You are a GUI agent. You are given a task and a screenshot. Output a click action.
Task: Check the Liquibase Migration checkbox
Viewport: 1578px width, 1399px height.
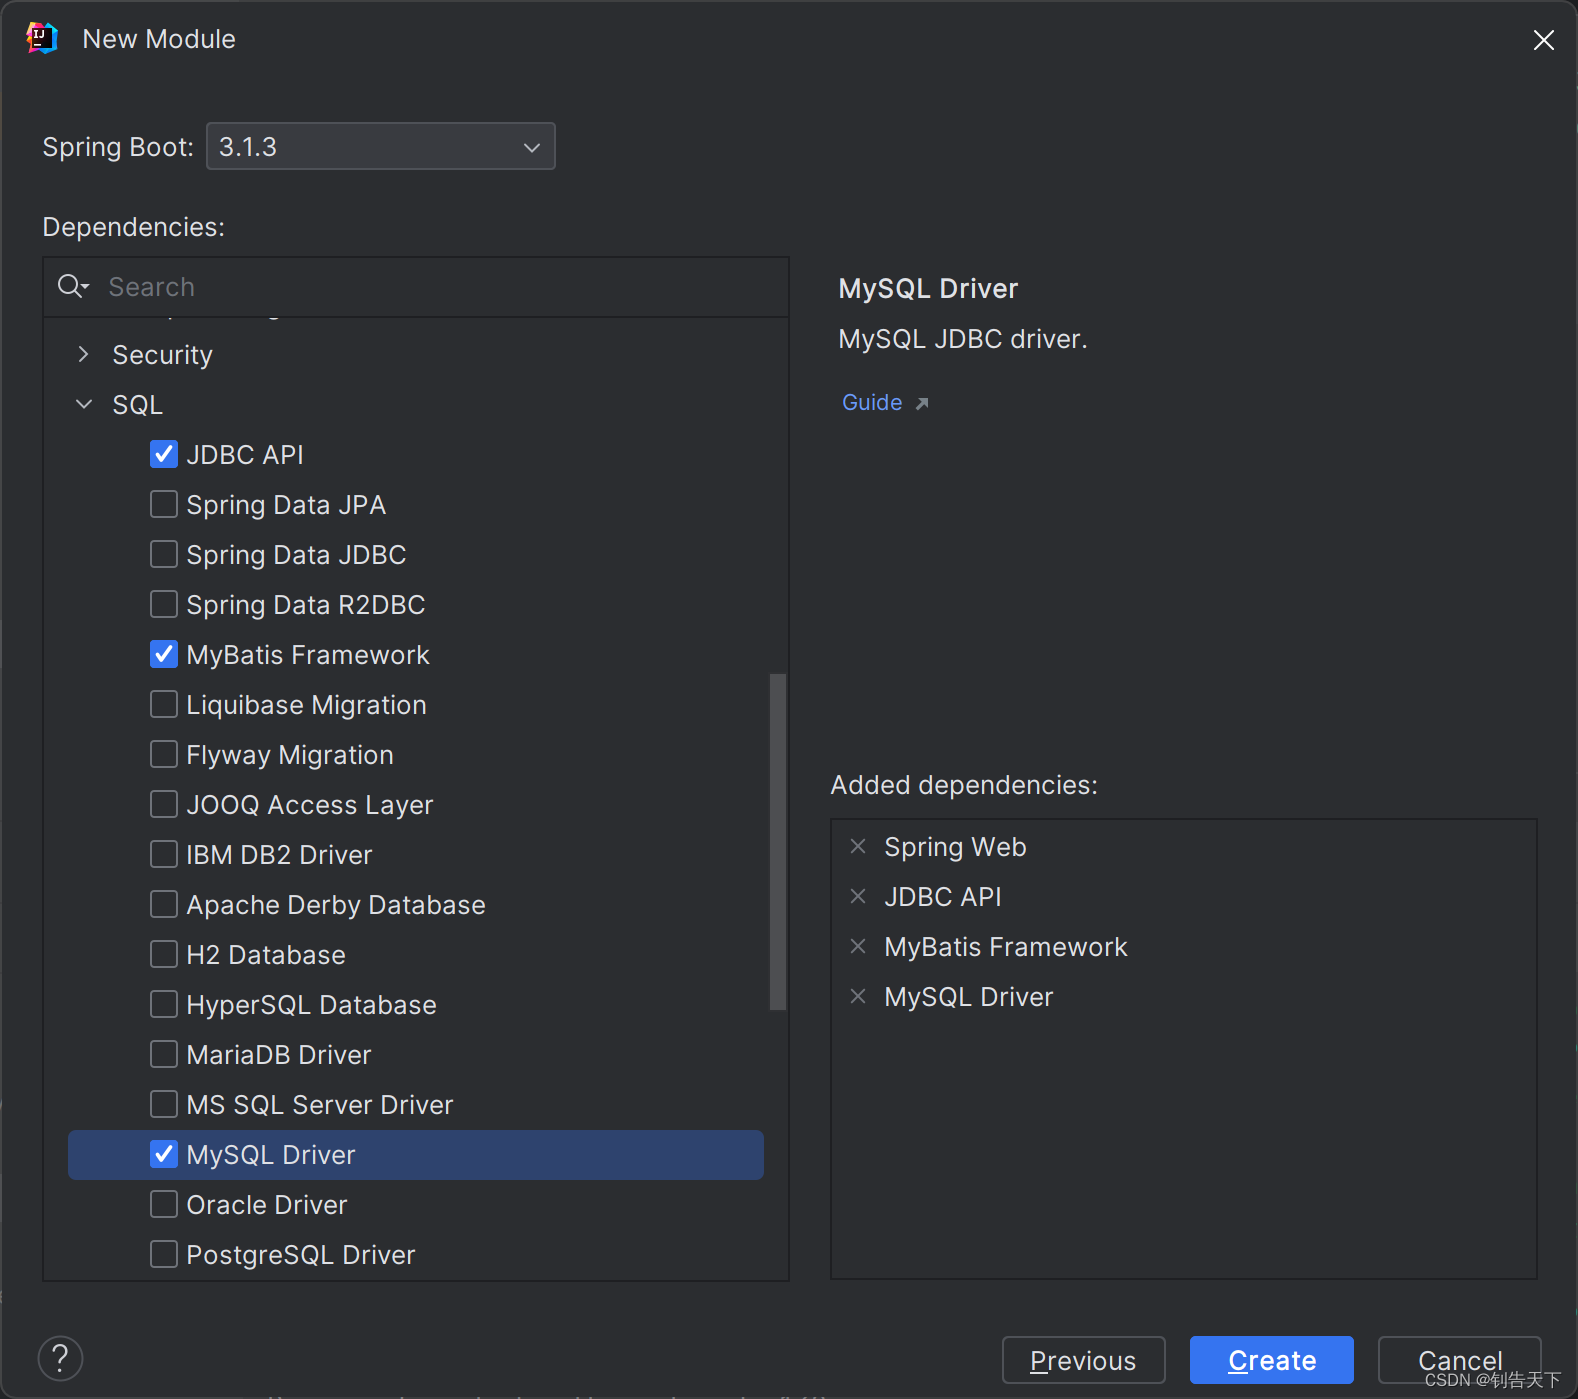164,704
